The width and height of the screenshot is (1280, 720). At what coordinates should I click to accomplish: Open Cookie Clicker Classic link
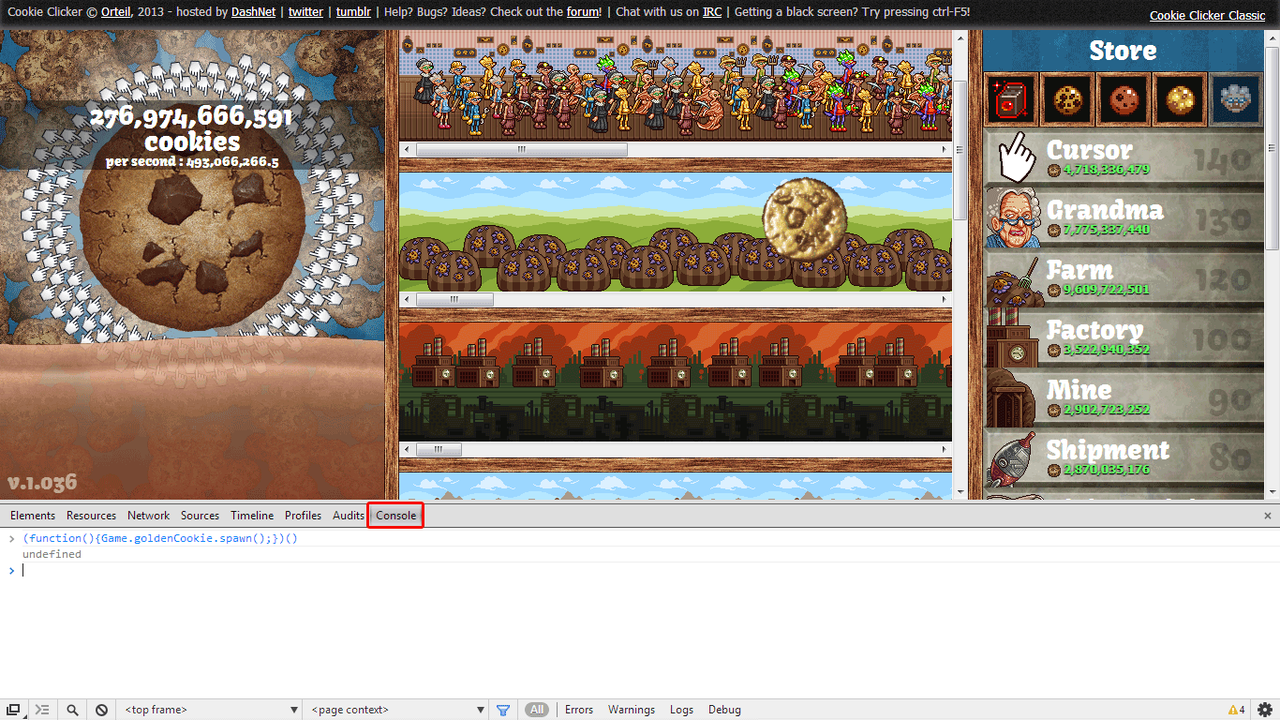[x=1207, y=15]
